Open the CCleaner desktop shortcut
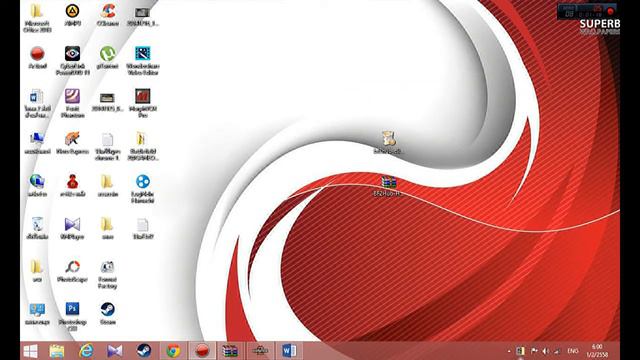Screen dimensions: 640x360 (108, 15)
